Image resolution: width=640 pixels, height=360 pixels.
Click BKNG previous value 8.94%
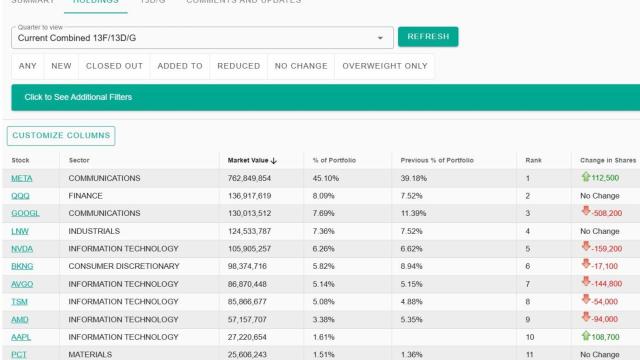coord(411,267)
